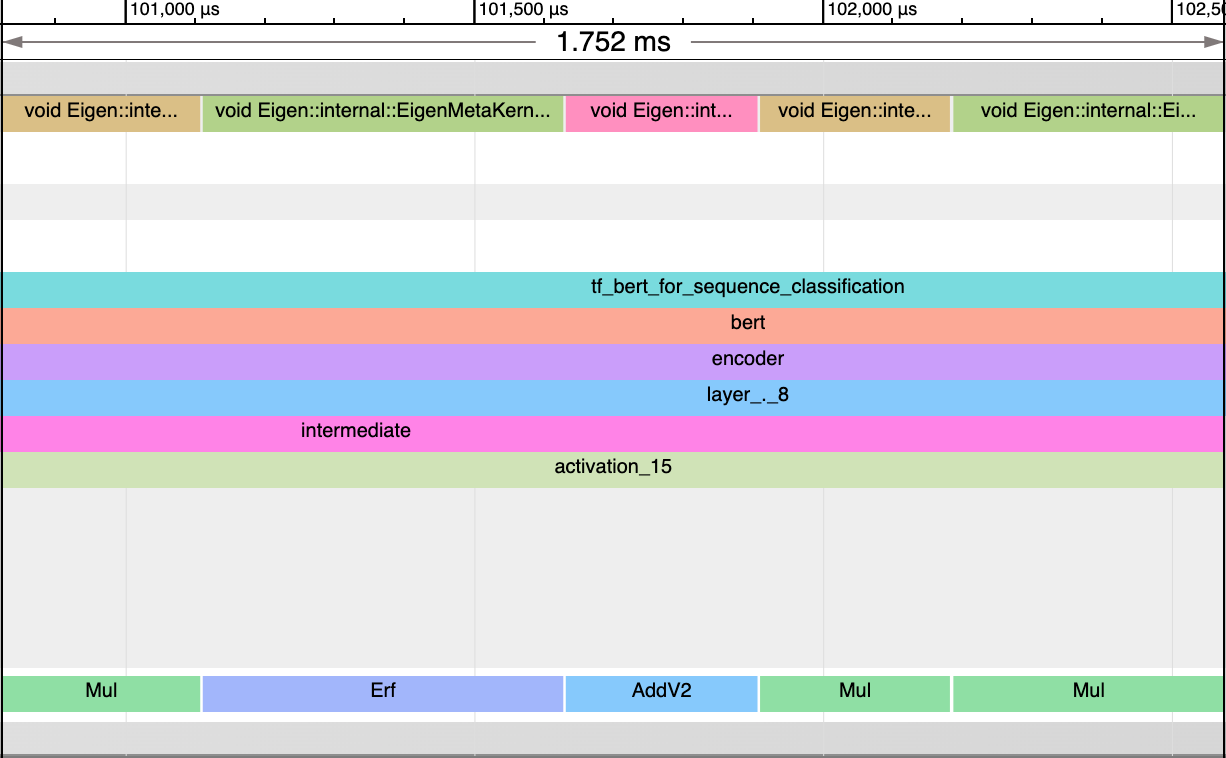Select the tan Eigen kernel slice following the pink one

(855, 114)
